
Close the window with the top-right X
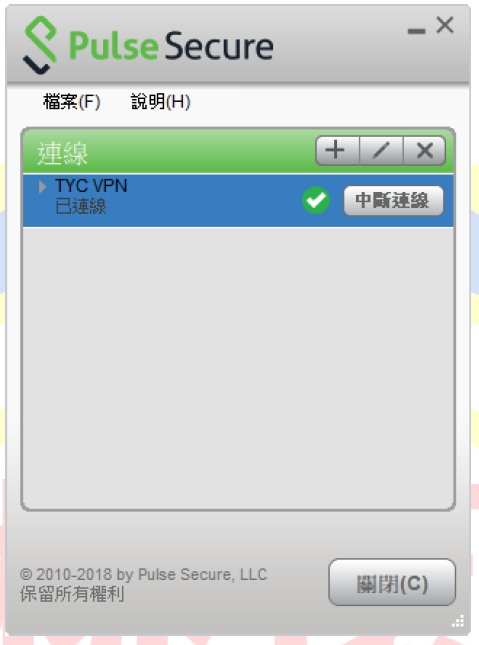tap(445, 25)
